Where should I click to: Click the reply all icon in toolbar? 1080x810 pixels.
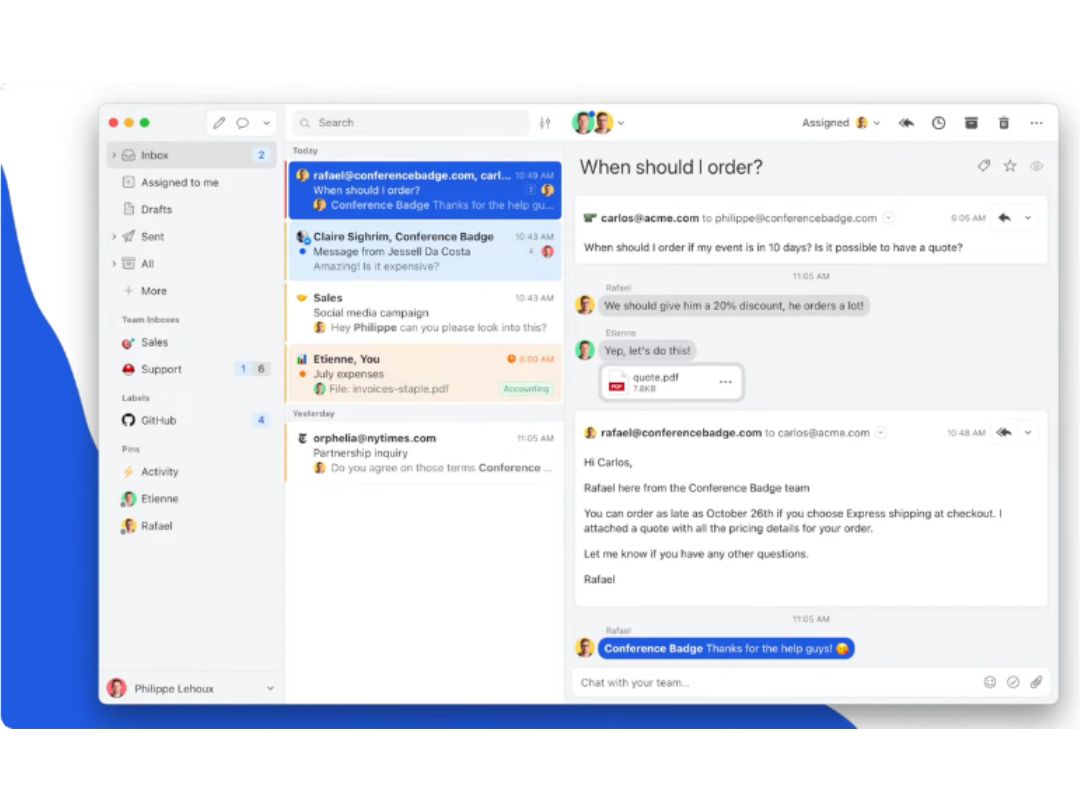(906, 123)
